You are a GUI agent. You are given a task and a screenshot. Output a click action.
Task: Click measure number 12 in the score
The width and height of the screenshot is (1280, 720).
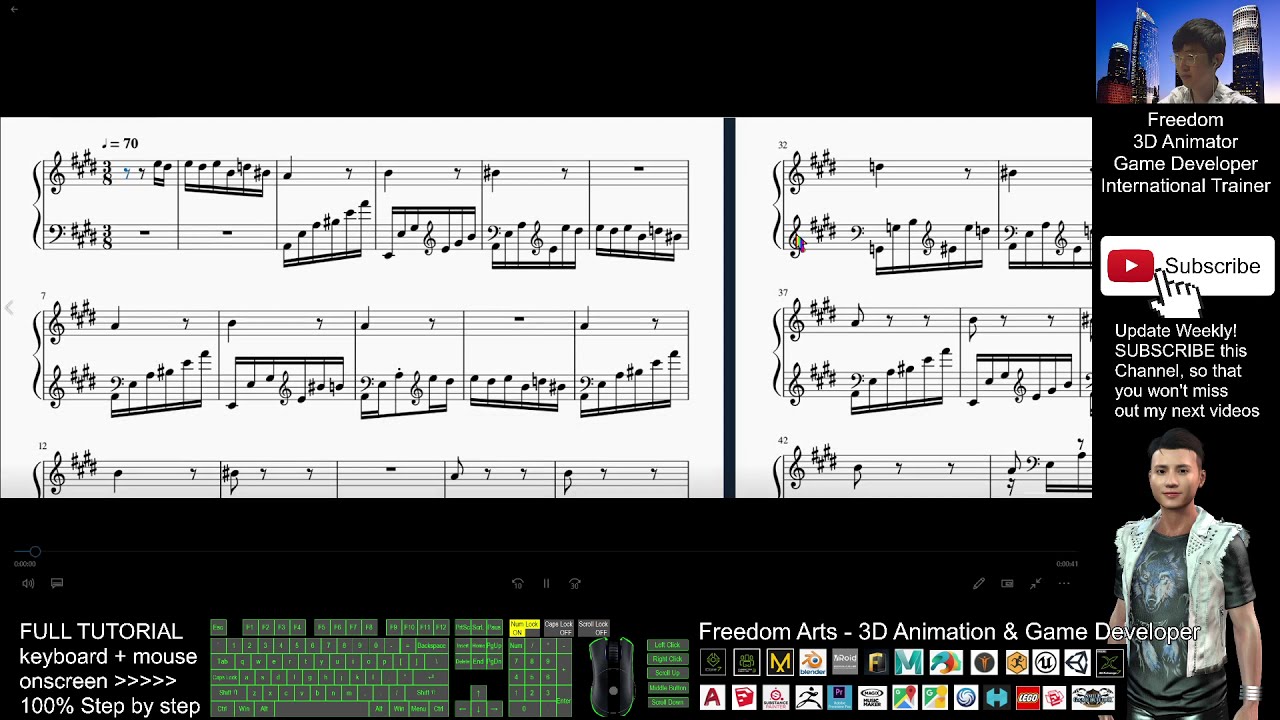[43, 446]
